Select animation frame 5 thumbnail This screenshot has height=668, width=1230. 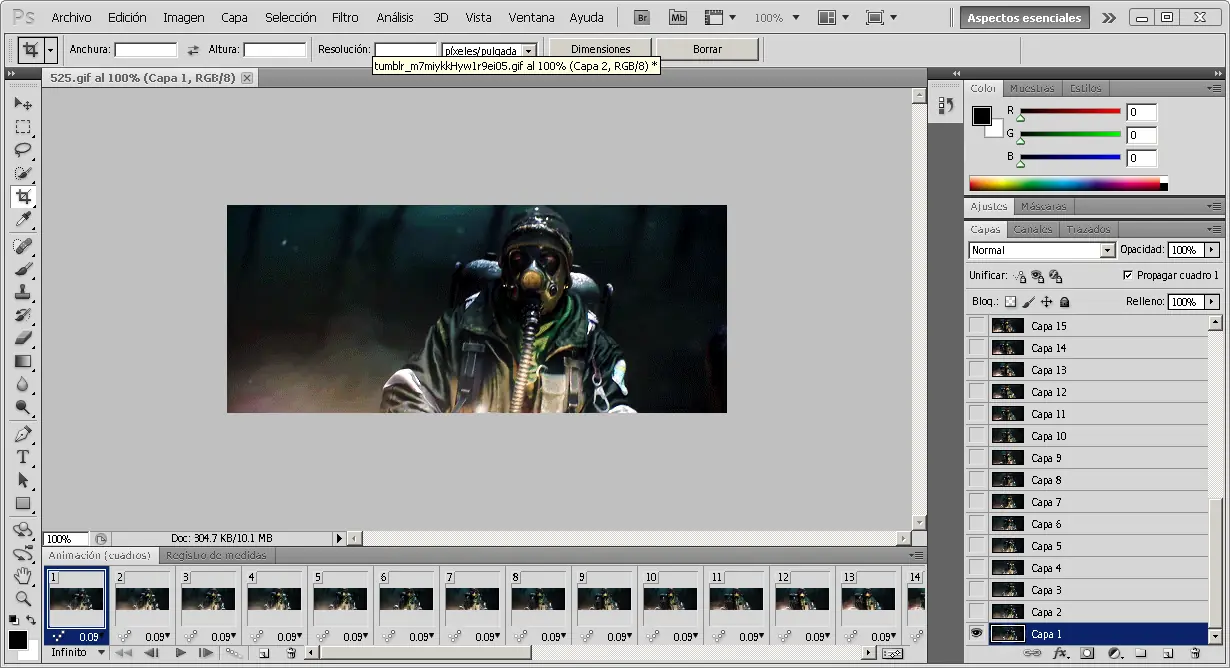341,600
